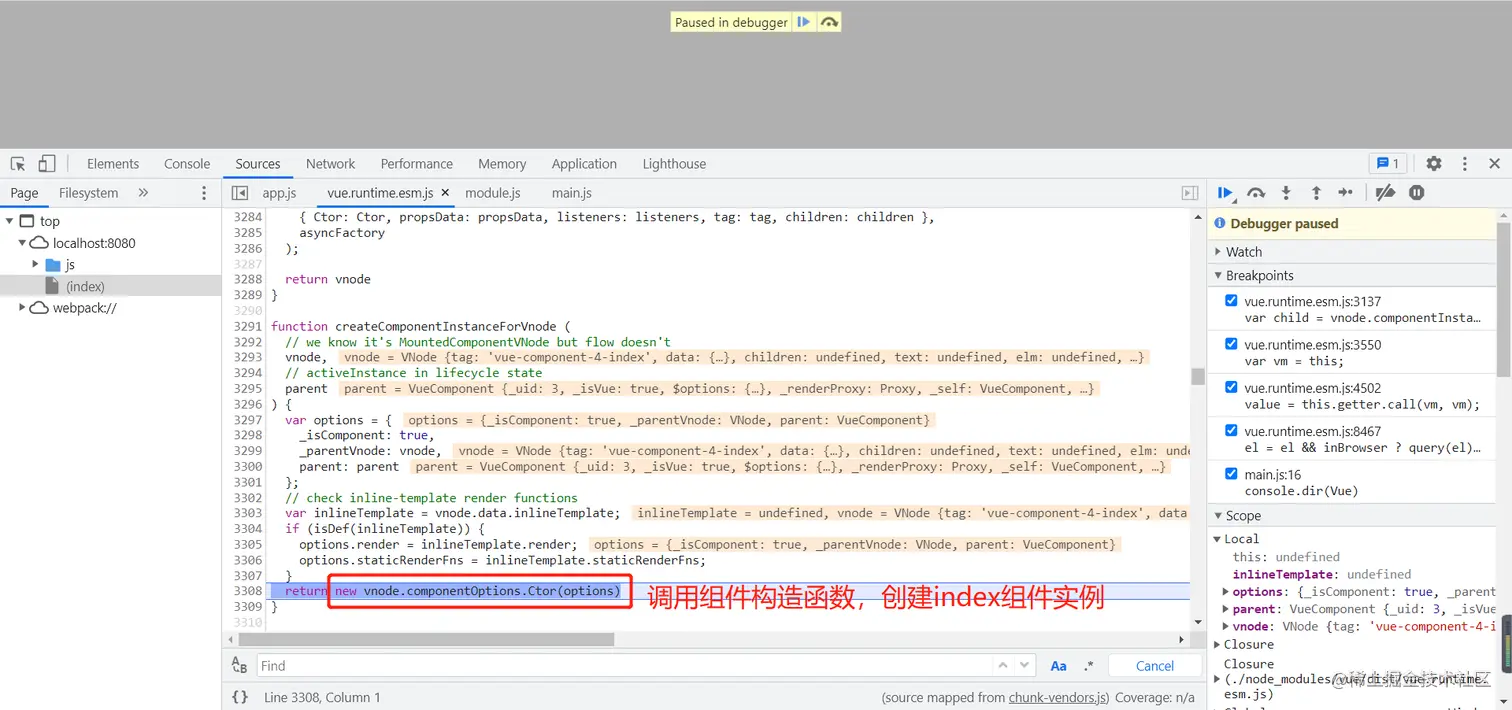This screenshot has height=710, width=1512.
Task: Toggle the device toolbar icon
Action: 47,164
